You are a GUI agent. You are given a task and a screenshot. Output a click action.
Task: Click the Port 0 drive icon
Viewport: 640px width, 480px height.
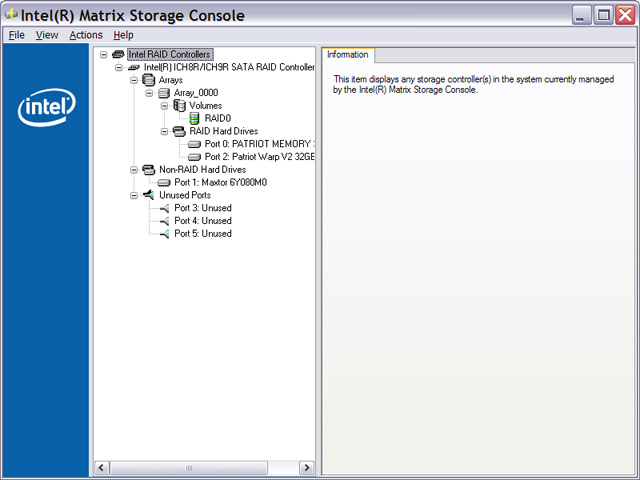(194, 144)
